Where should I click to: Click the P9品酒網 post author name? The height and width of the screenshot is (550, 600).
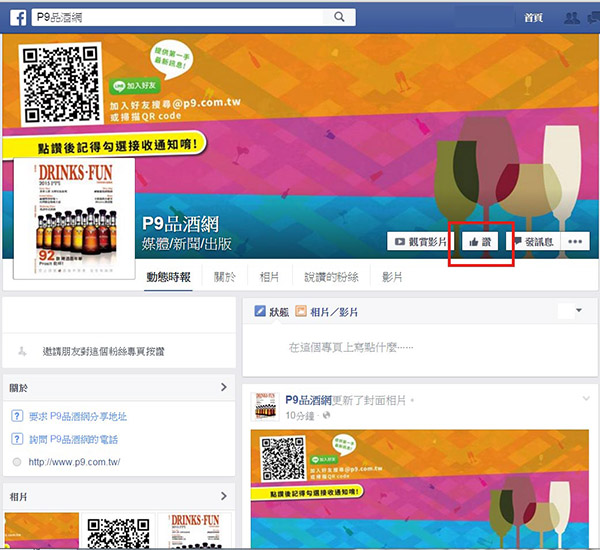tap(308, 400)
